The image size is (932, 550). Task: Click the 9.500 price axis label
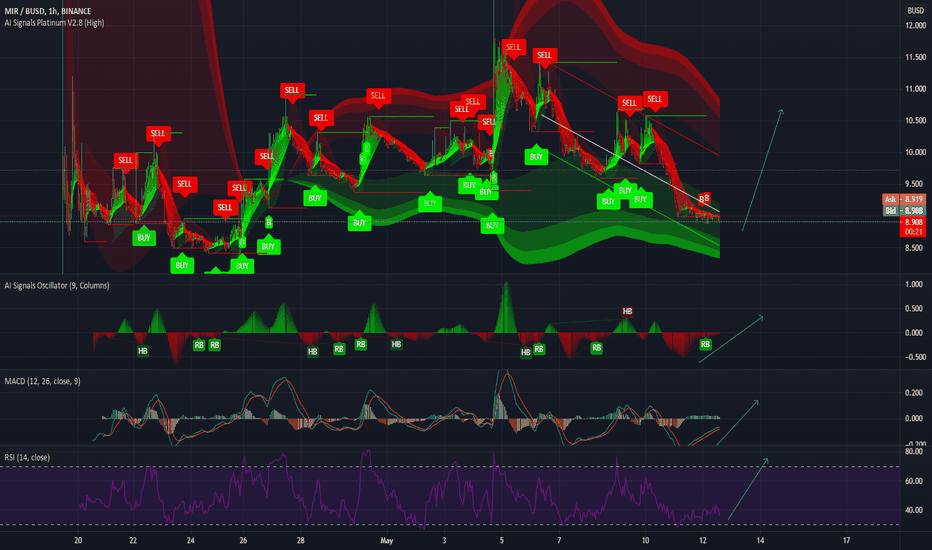(915, 184)
